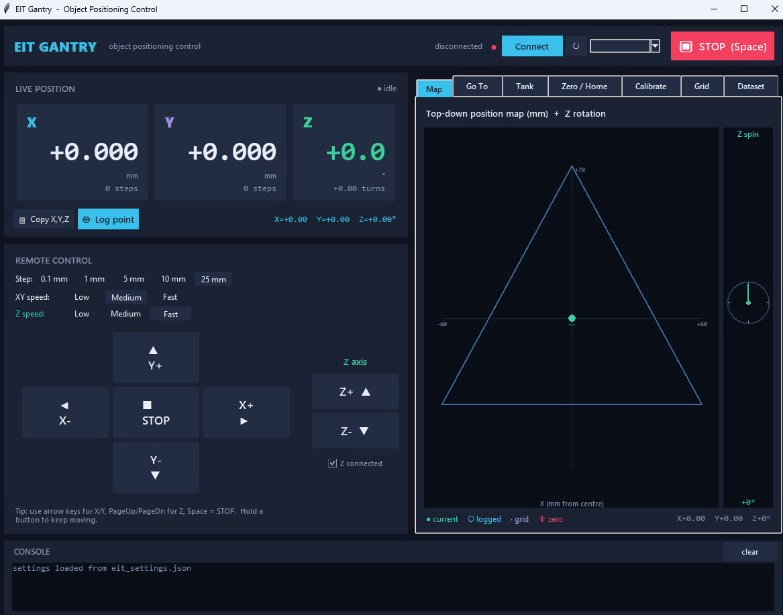
Task: Click the red 'zero' legend entry
Action: (551, 519)
